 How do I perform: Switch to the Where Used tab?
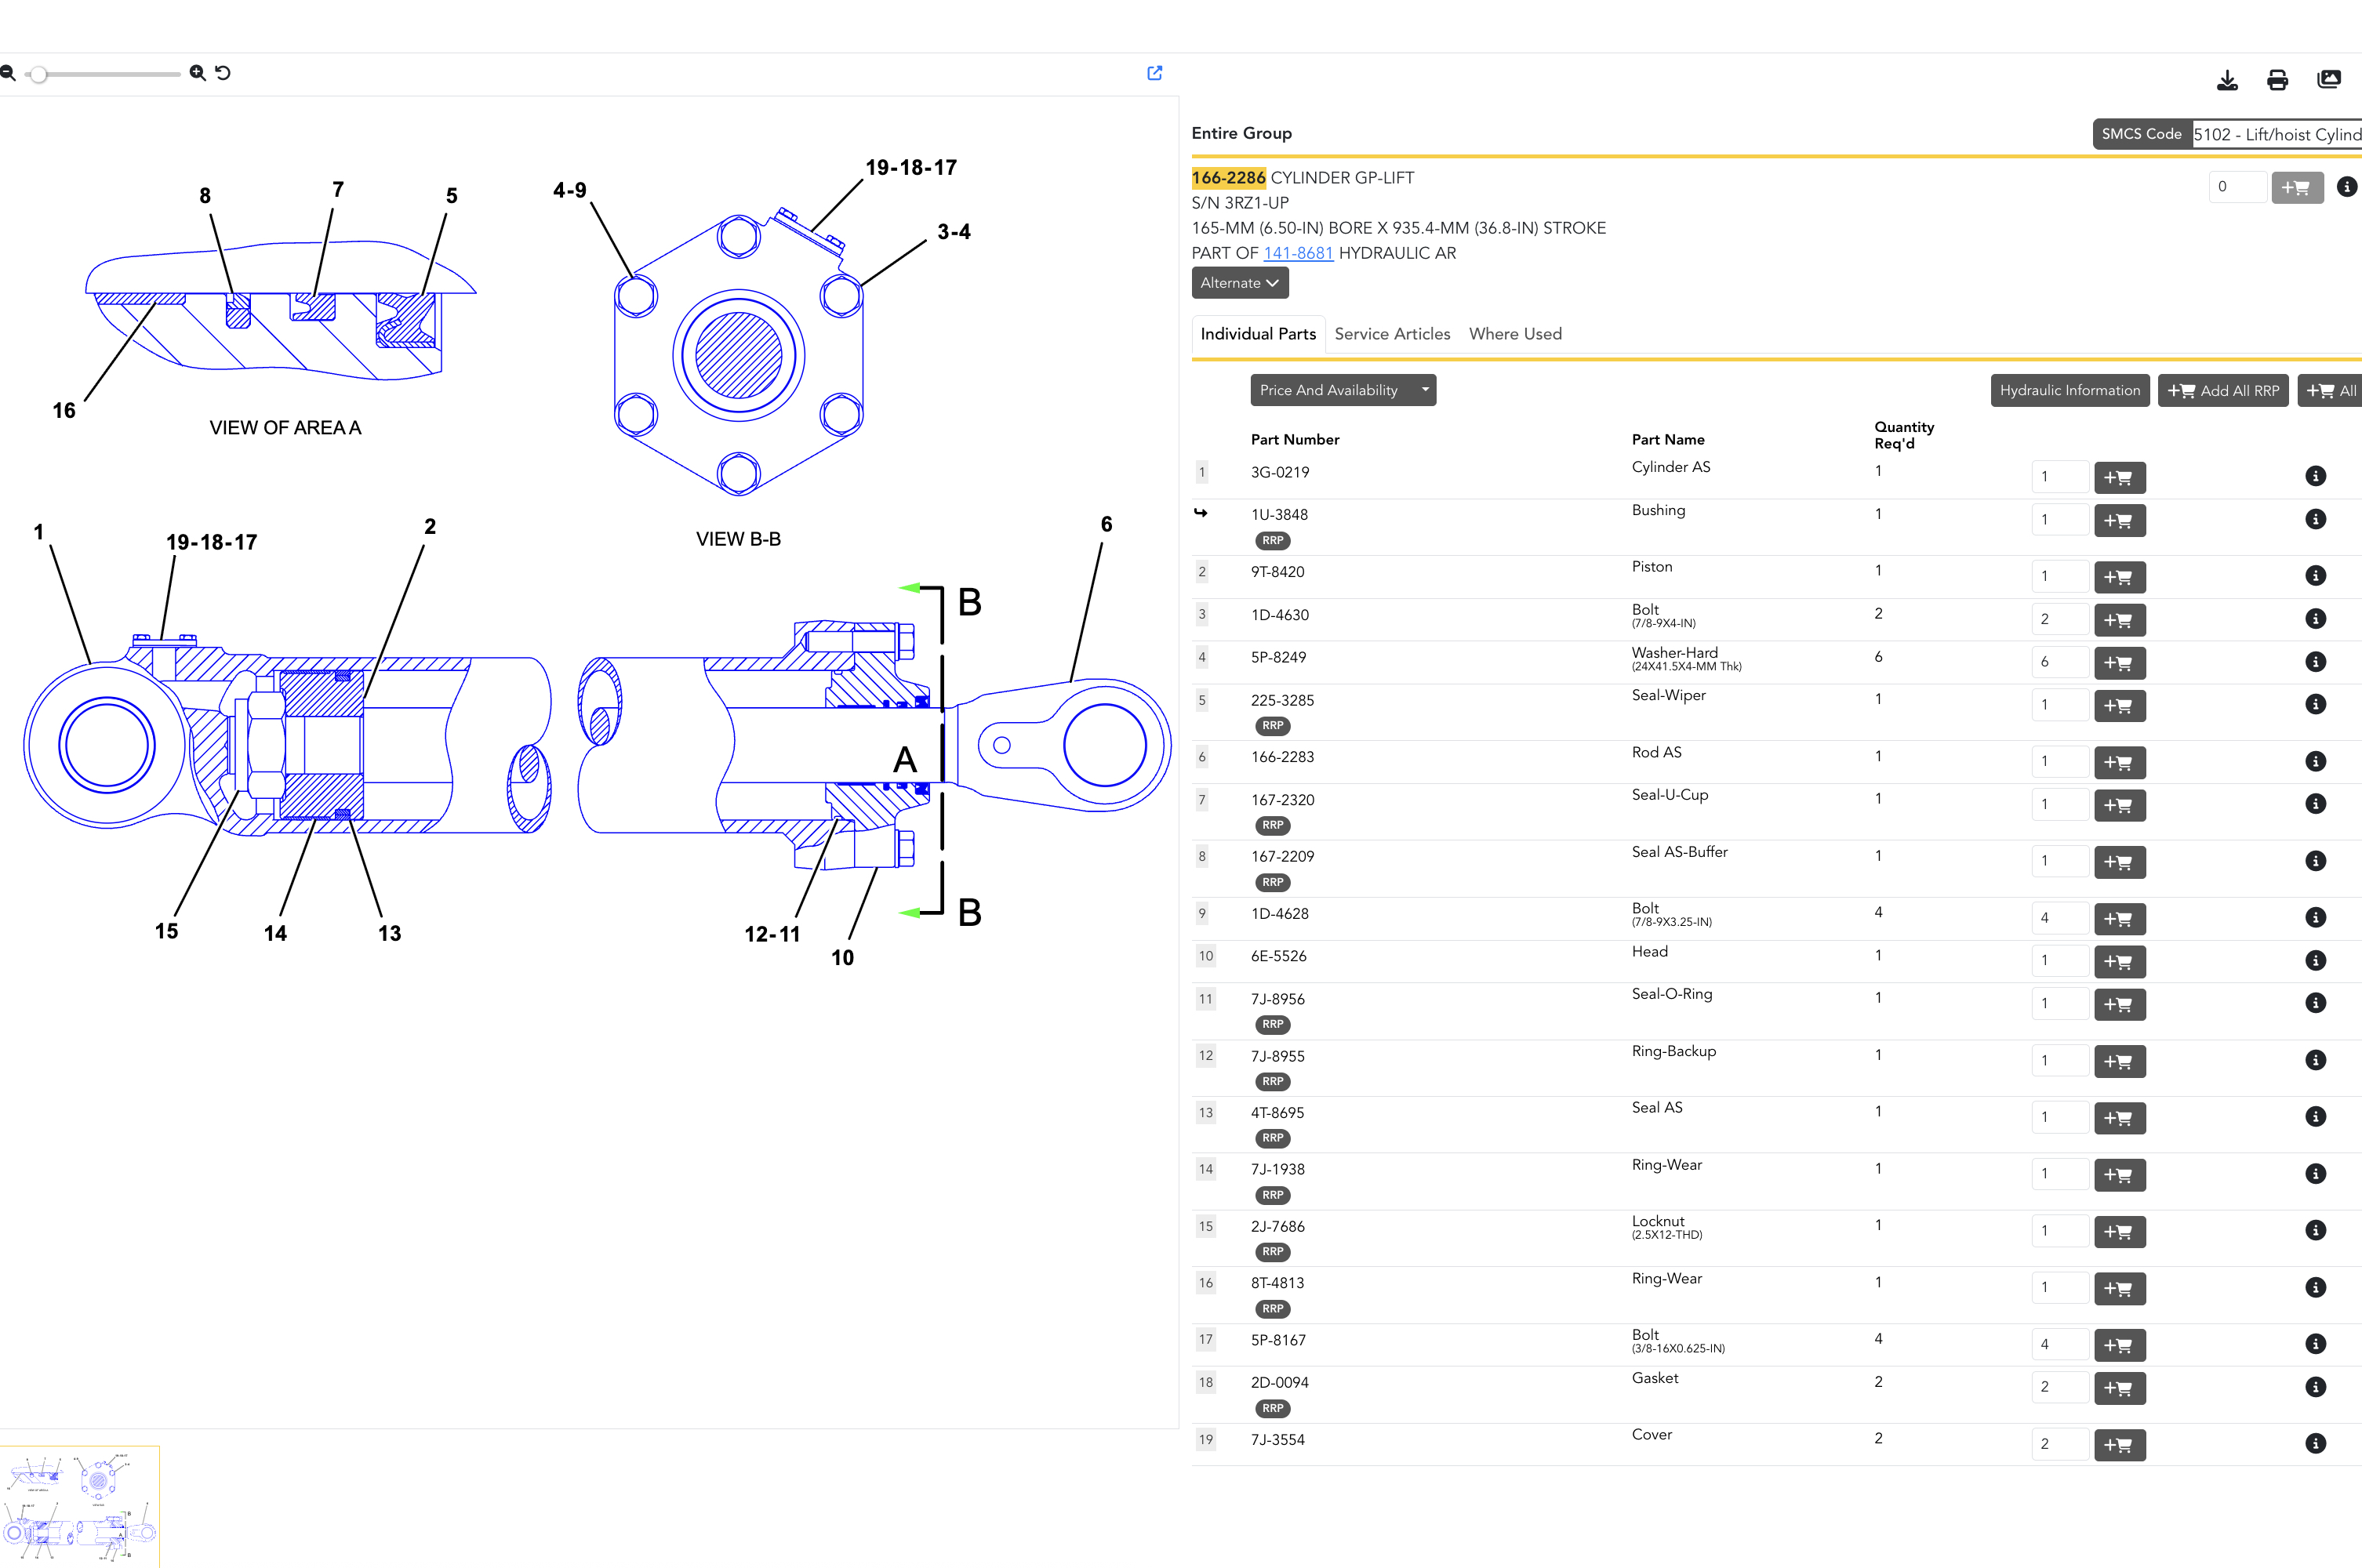click(x=1514, y=334)
